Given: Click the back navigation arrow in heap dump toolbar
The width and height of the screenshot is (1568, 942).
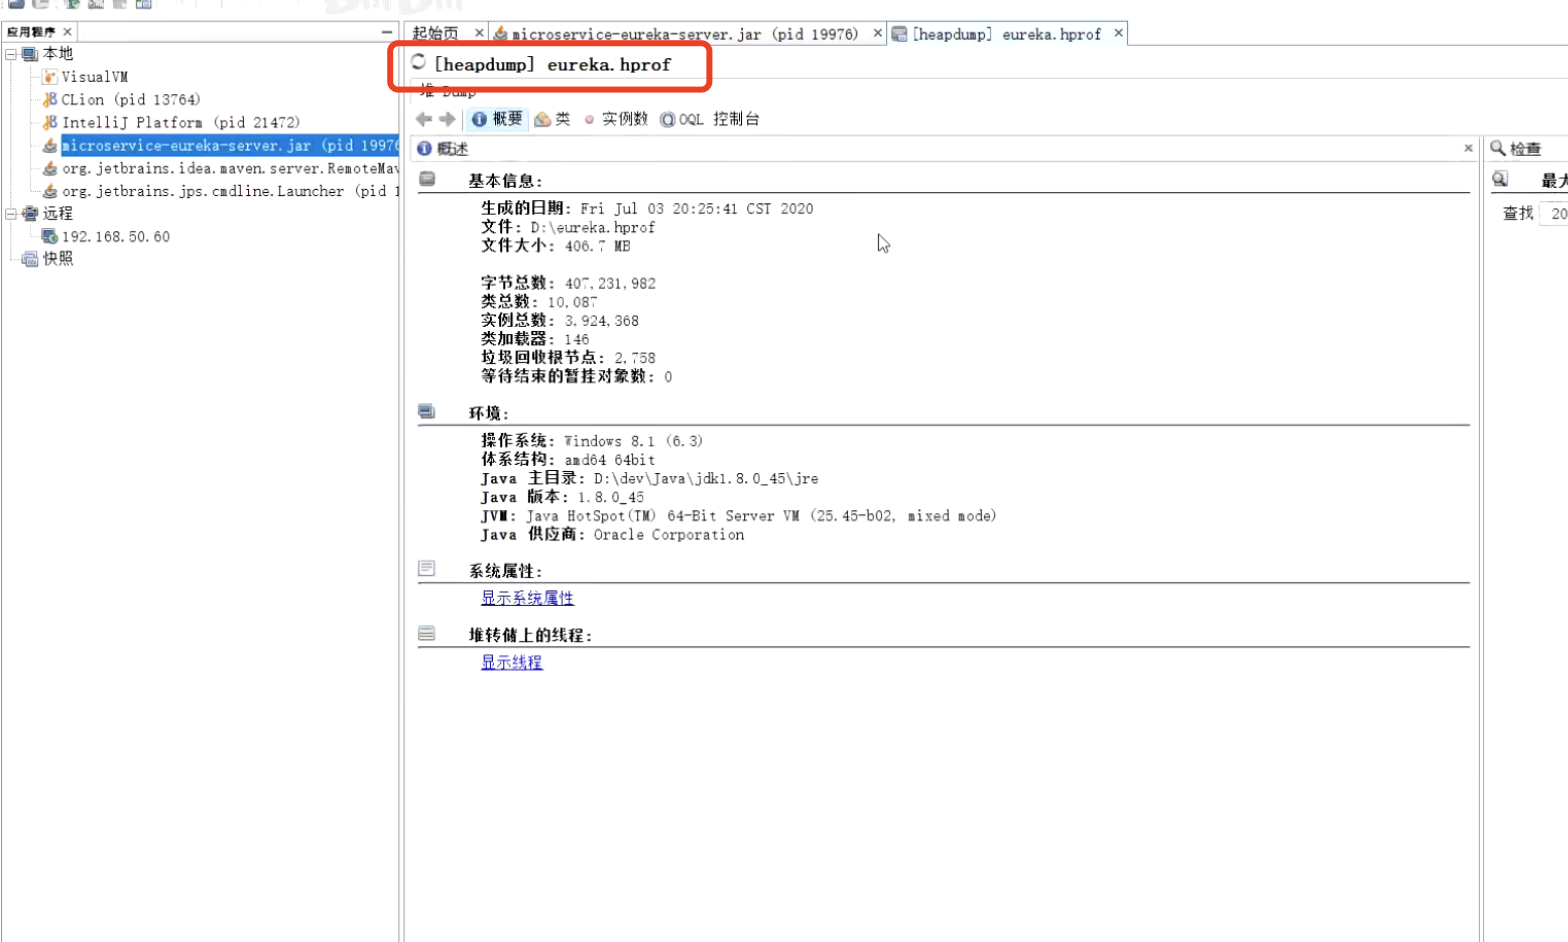Looking at the screenshot, I should pyautogui.click(x=424, y=119).
